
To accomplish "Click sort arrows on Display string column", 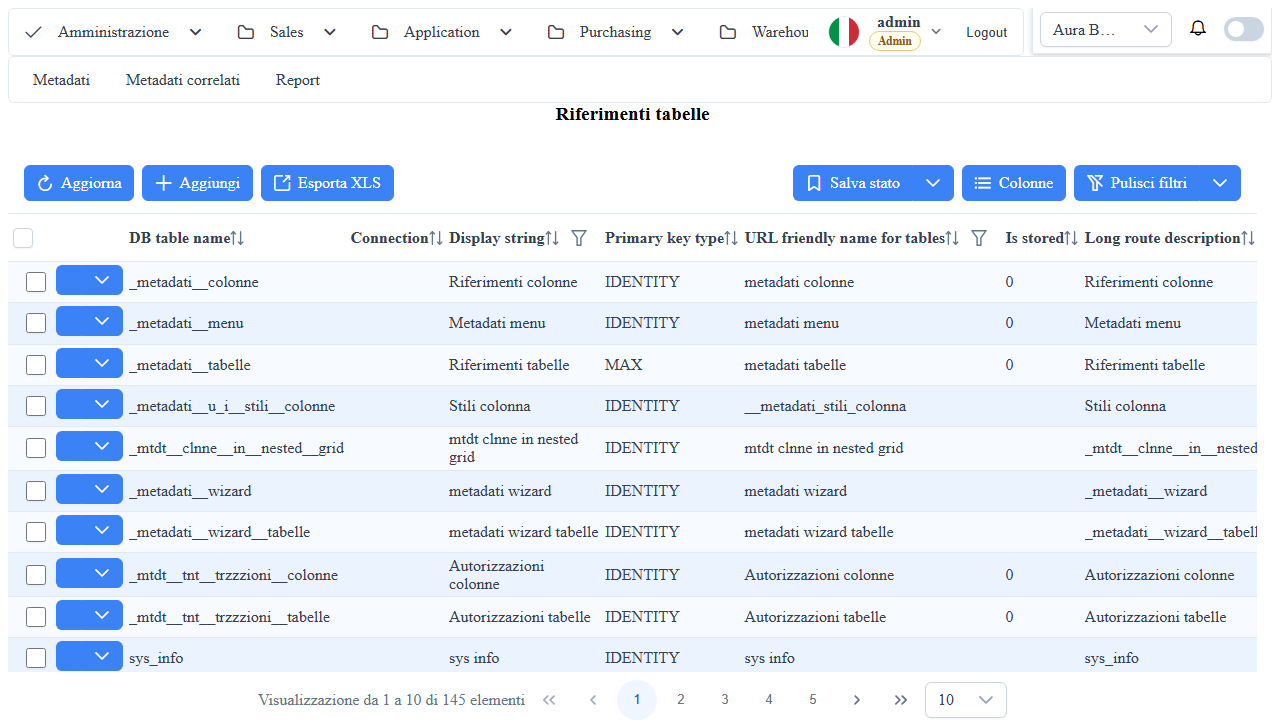I will click(552, 238).
